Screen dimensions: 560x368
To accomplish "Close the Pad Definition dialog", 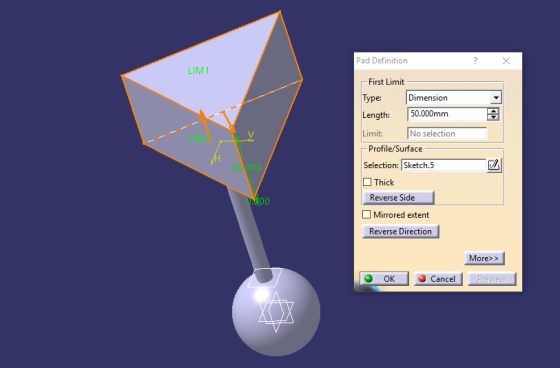I will click(506, 61).
